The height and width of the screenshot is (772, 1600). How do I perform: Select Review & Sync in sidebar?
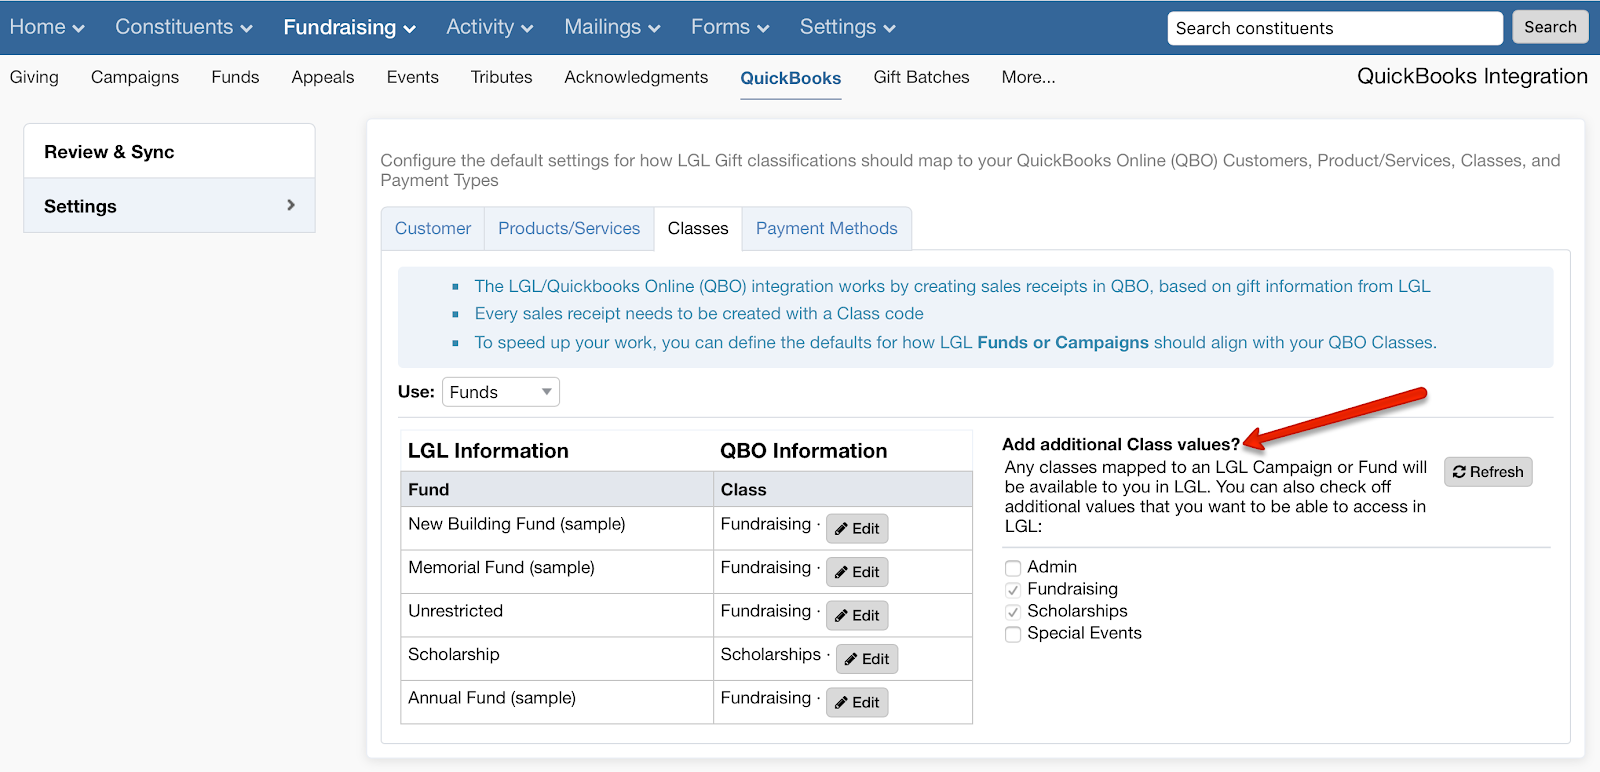click(169, 152)
